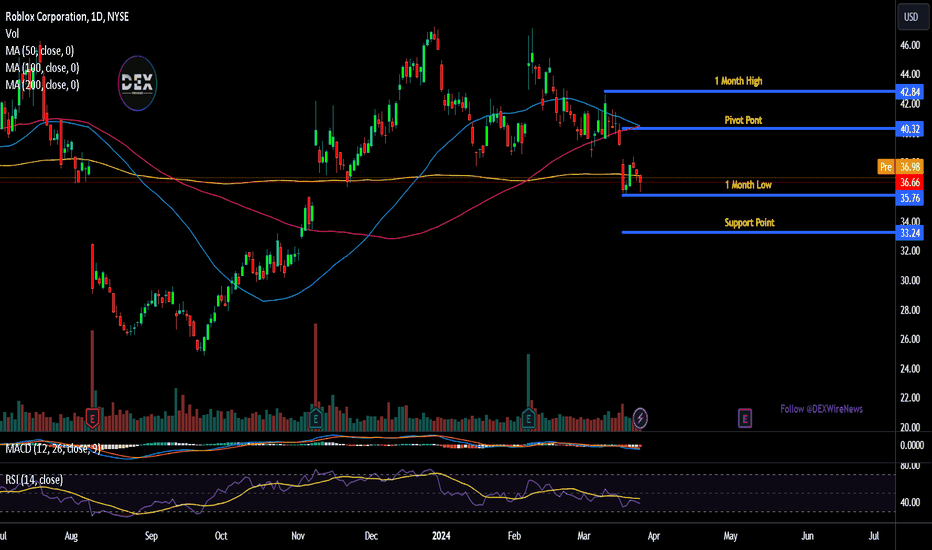Viewport: 932px width, 550px height.
Task: Click the Dec label on time axis
Action: click(x=371, y=536)
